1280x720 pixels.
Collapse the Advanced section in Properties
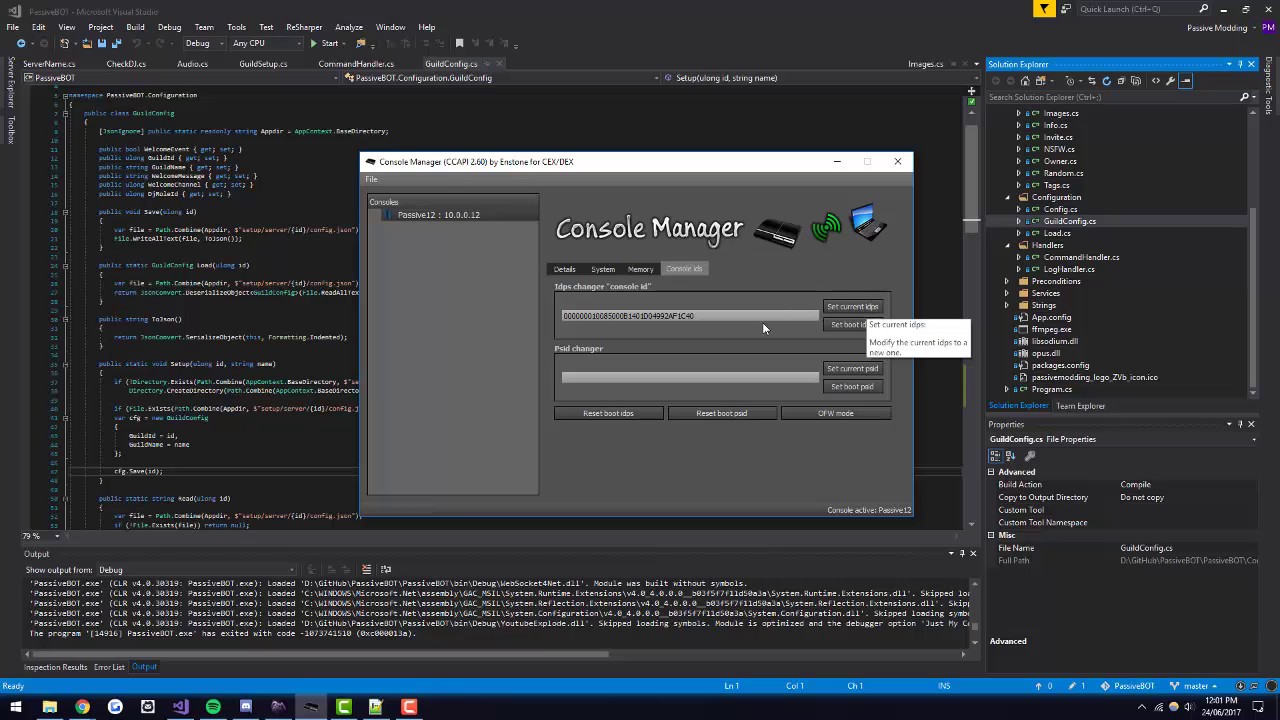992,472
